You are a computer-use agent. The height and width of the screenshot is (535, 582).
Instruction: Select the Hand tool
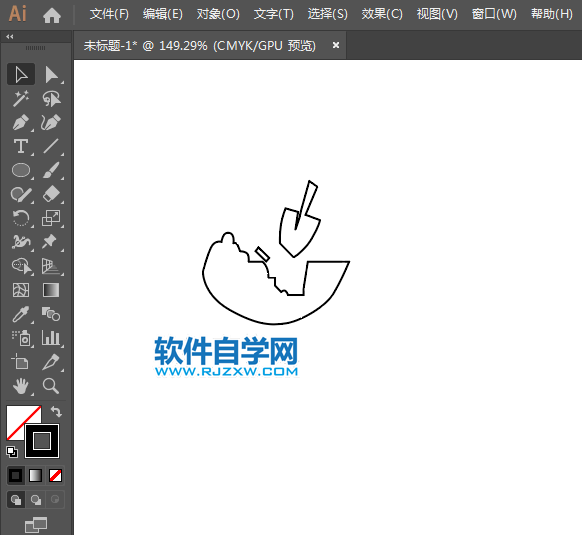(x=21, y=386)
